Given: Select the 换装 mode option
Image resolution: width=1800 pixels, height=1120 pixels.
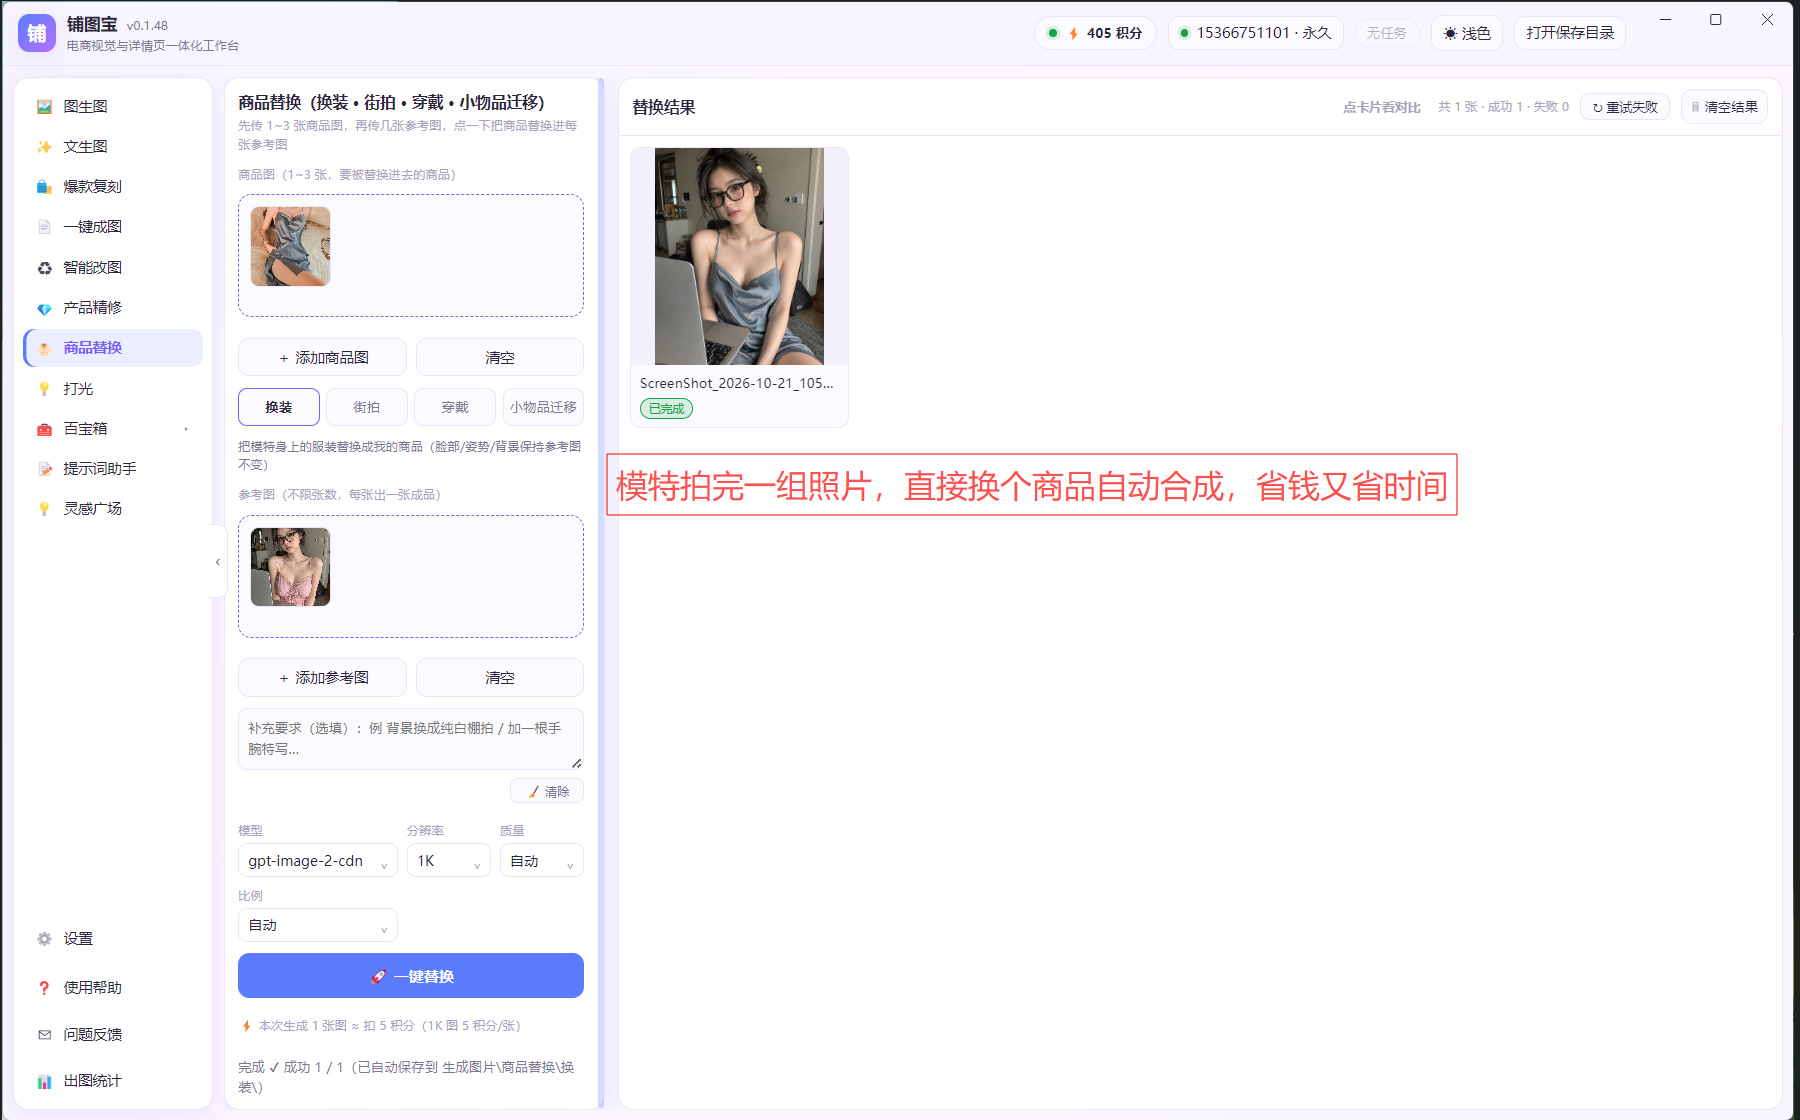Looking at the screenshot, I should 279,407.
